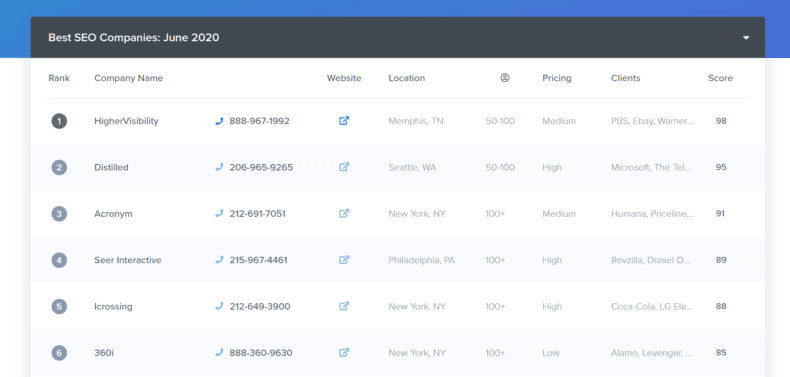790x377 pixels.
Task: Open HigherVisibility company name
Action: pyautogui.click(x=126, y=121)
